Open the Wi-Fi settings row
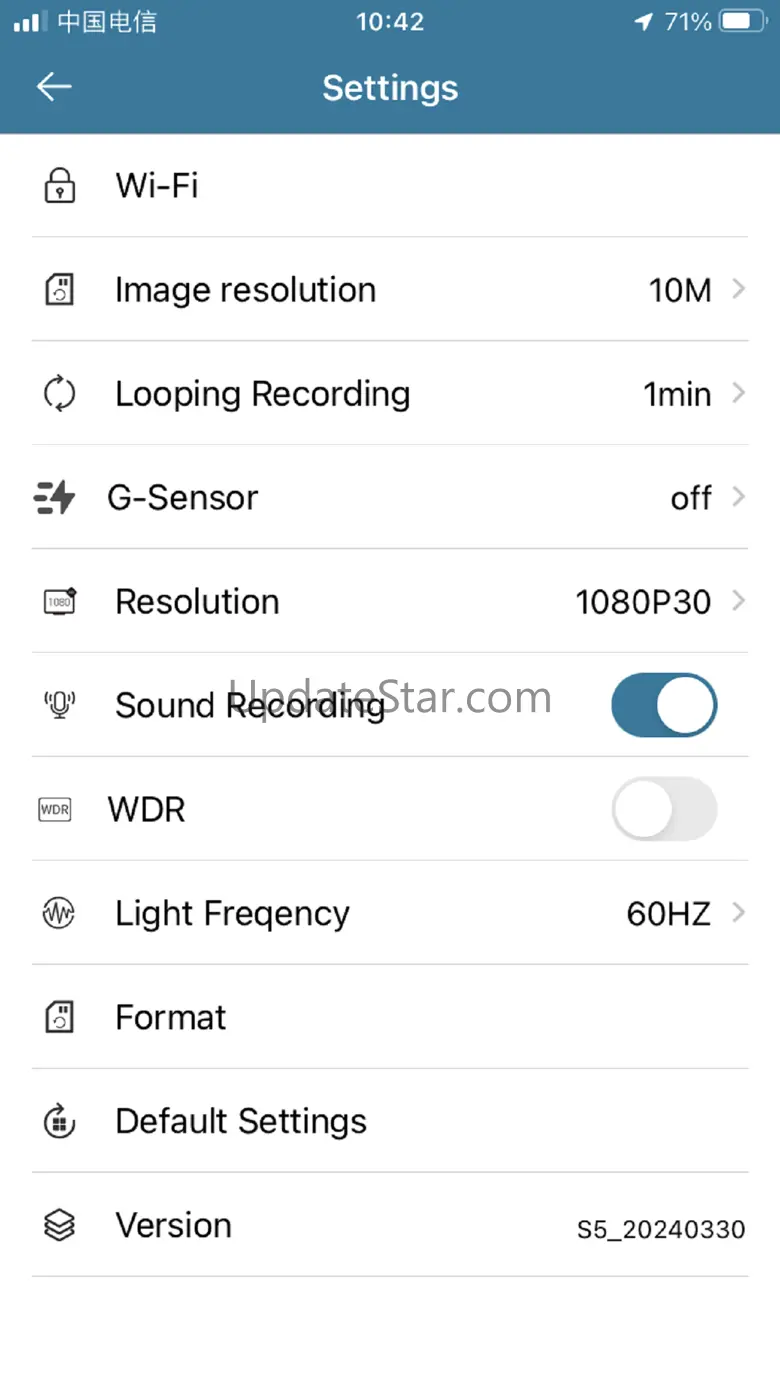This screenshot has width=780, height=1387. (x=390, y=186)
